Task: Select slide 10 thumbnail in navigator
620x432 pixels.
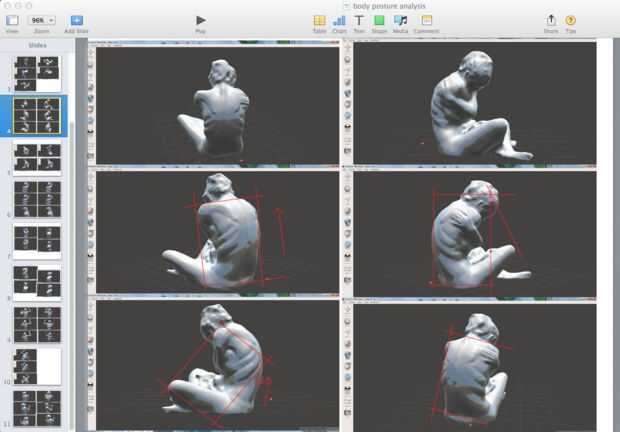Action: tap(38, 367)
